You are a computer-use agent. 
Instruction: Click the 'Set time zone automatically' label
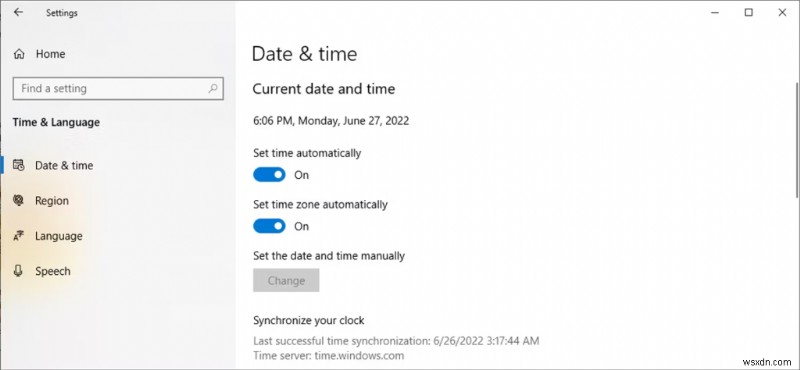pyautogui.click(x=320, y=205)
